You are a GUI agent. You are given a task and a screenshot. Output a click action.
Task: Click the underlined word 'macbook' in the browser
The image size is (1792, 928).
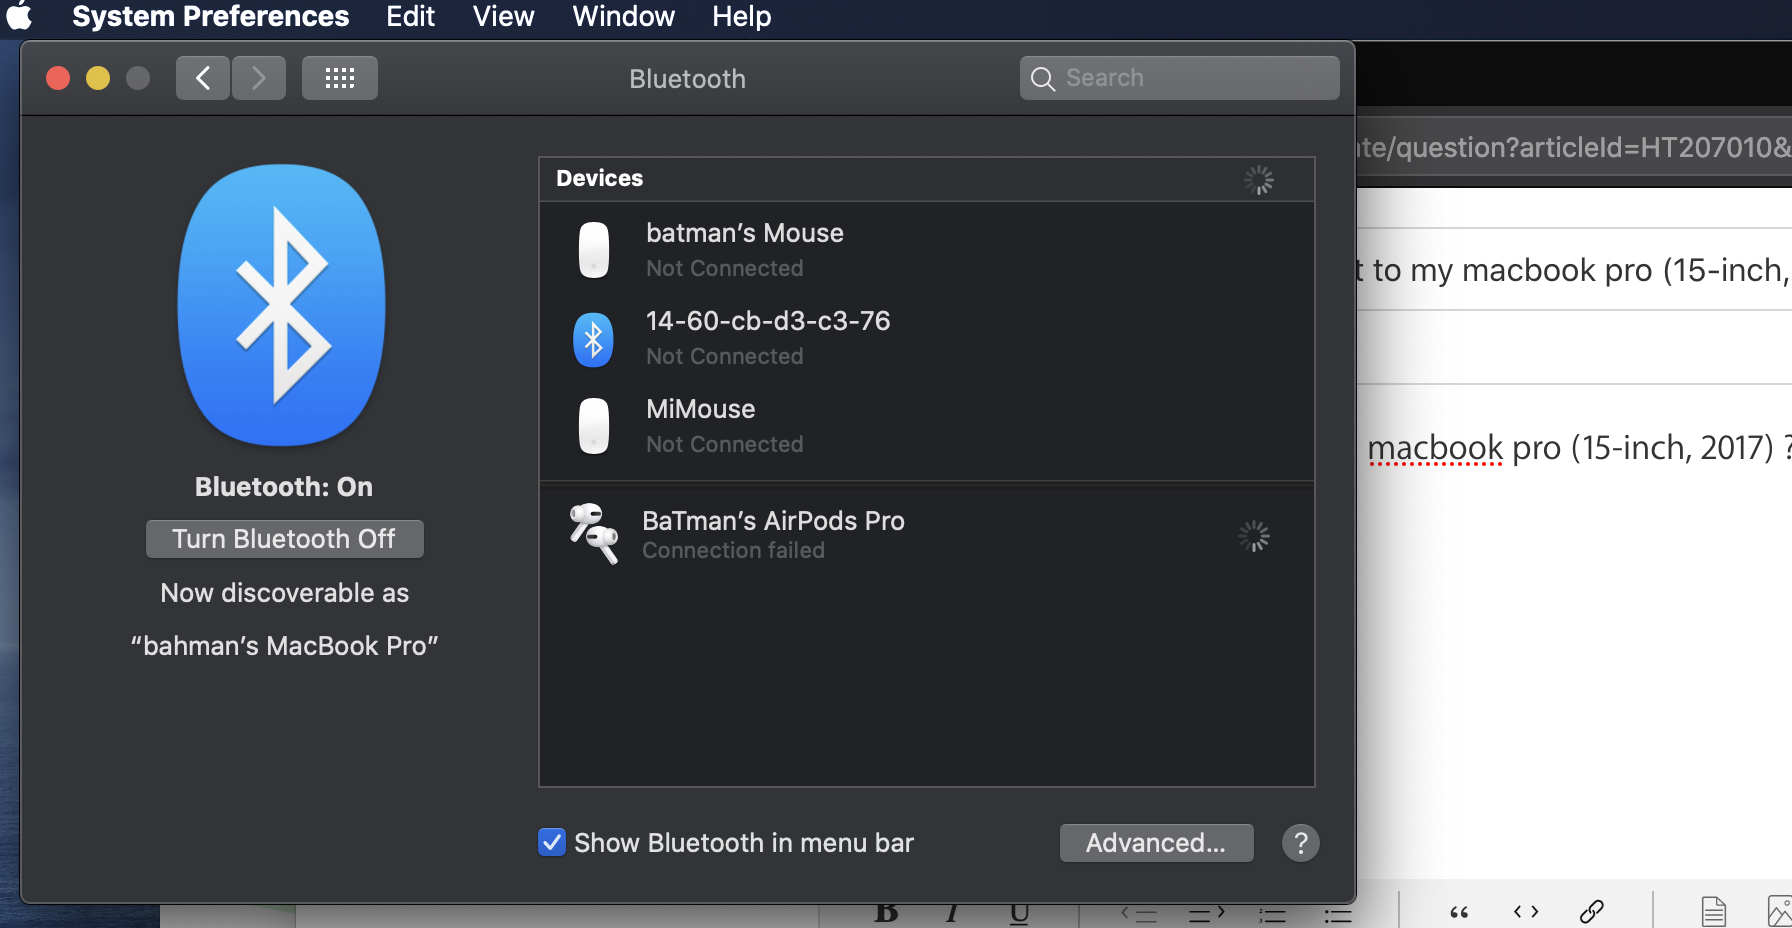coord(1435,448)
